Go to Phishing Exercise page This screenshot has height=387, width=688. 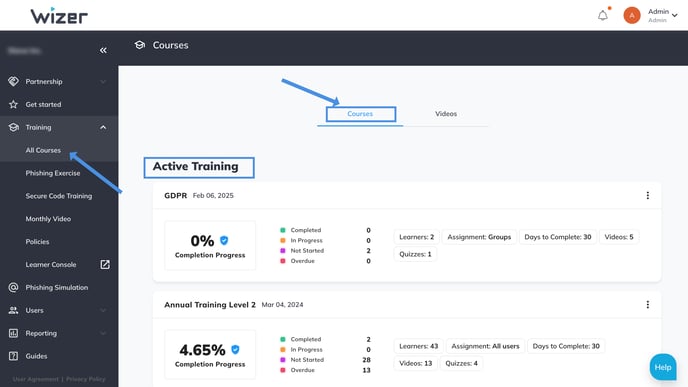[x=53, y=173]
